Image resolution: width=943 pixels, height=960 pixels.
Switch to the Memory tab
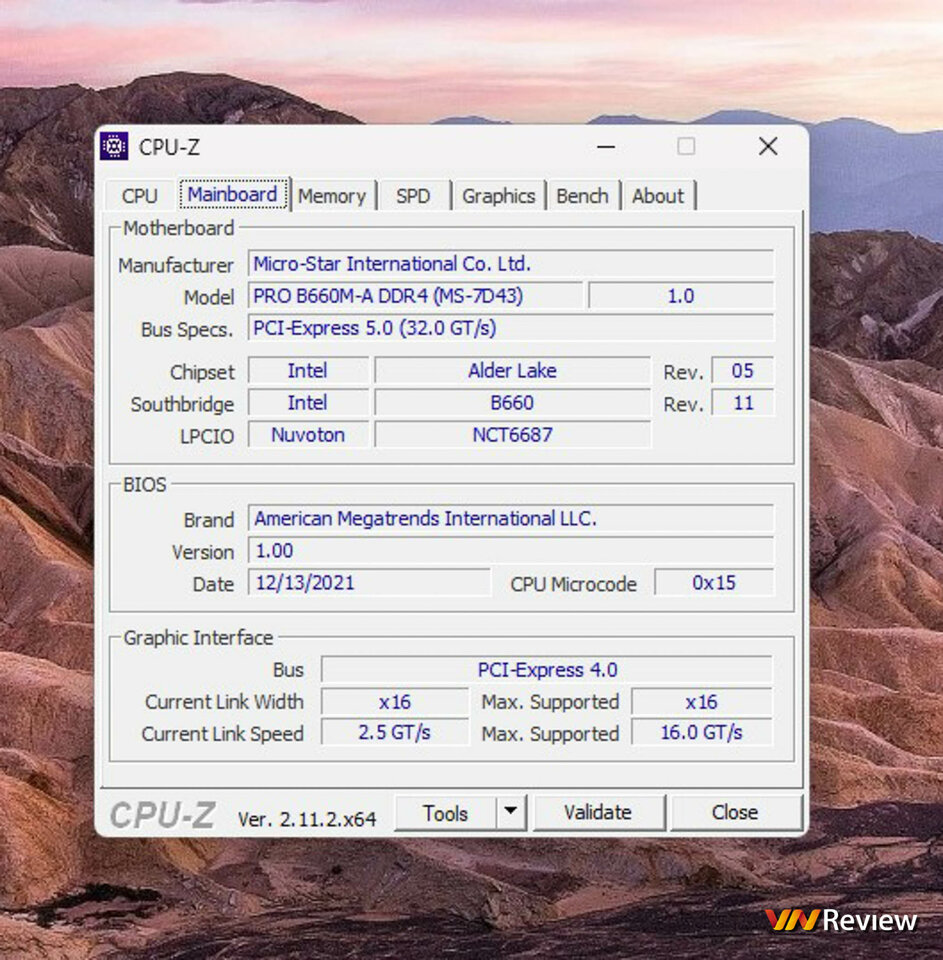332,196
